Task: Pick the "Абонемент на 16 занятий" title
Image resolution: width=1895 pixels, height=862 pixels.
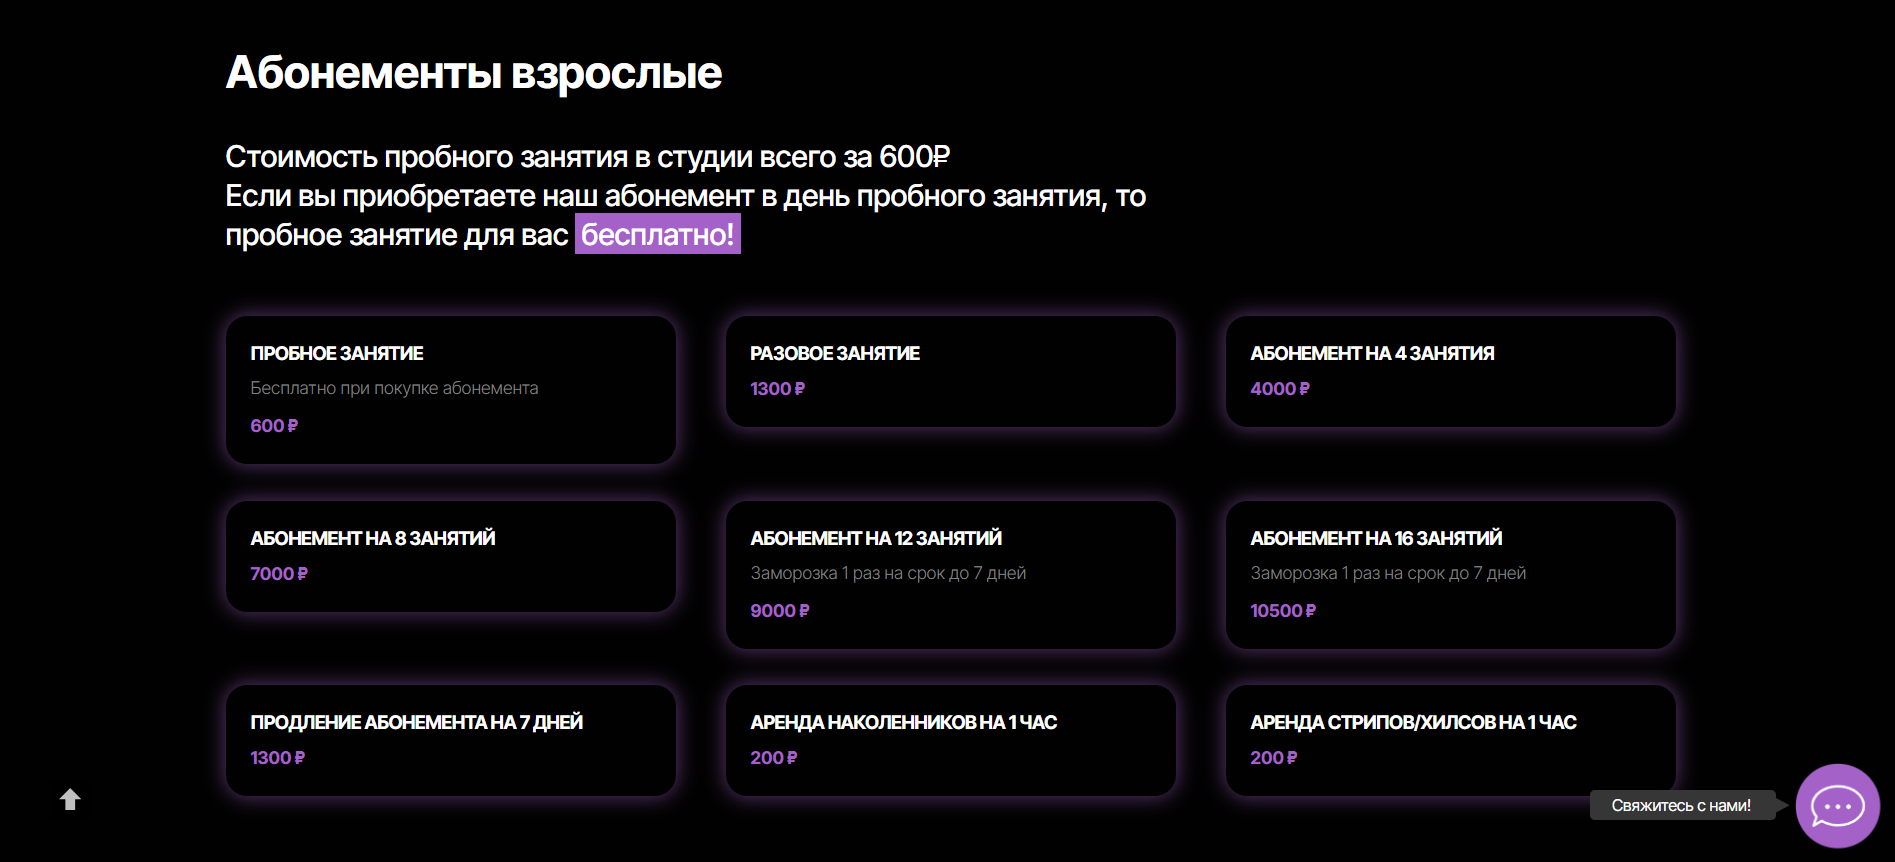Action: [1376, 538]
